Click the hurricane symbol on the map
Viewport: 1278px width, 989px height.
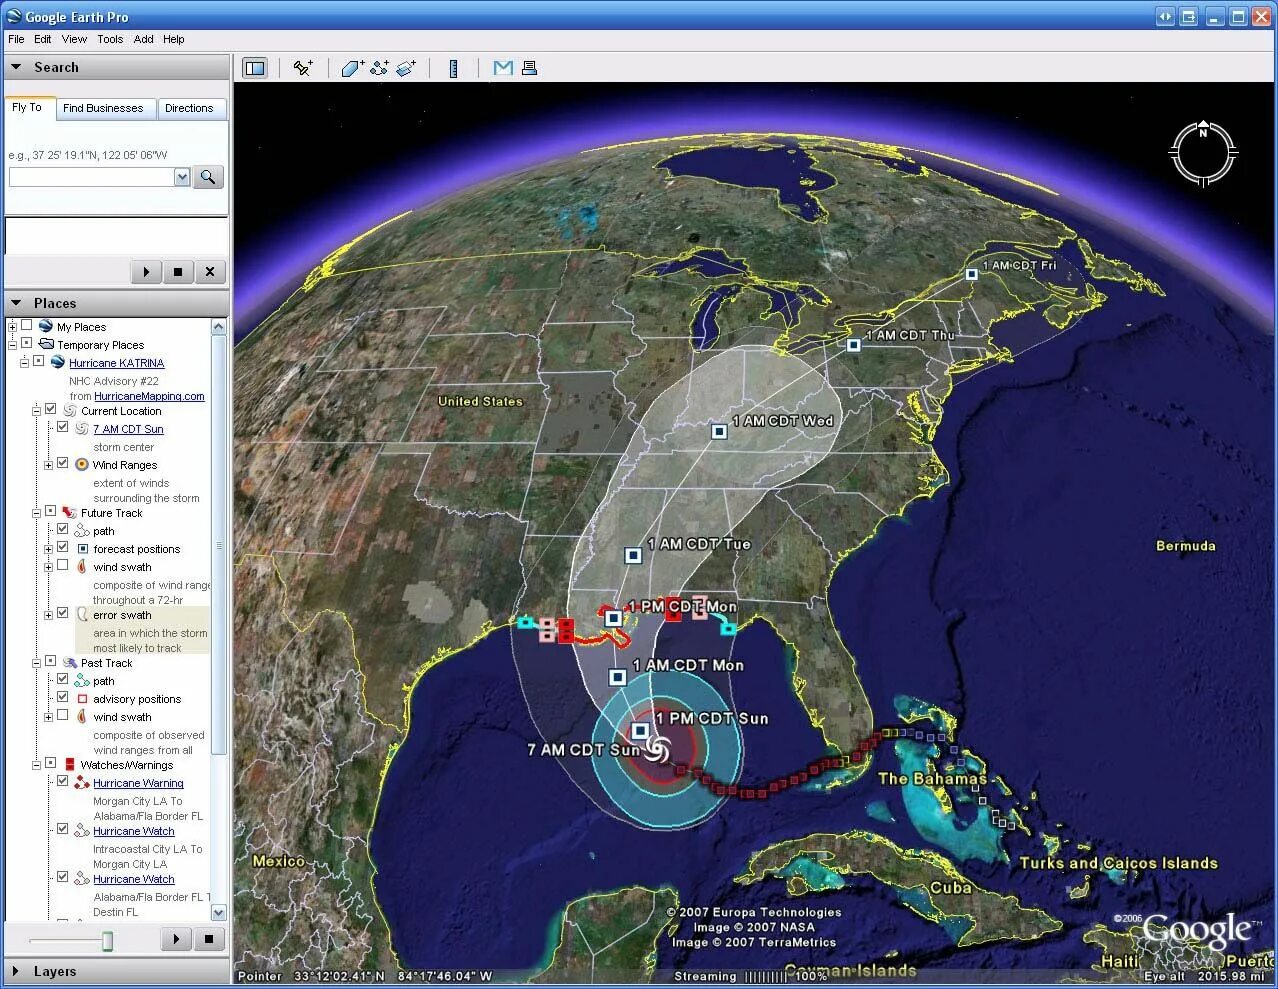click(657, 748)
